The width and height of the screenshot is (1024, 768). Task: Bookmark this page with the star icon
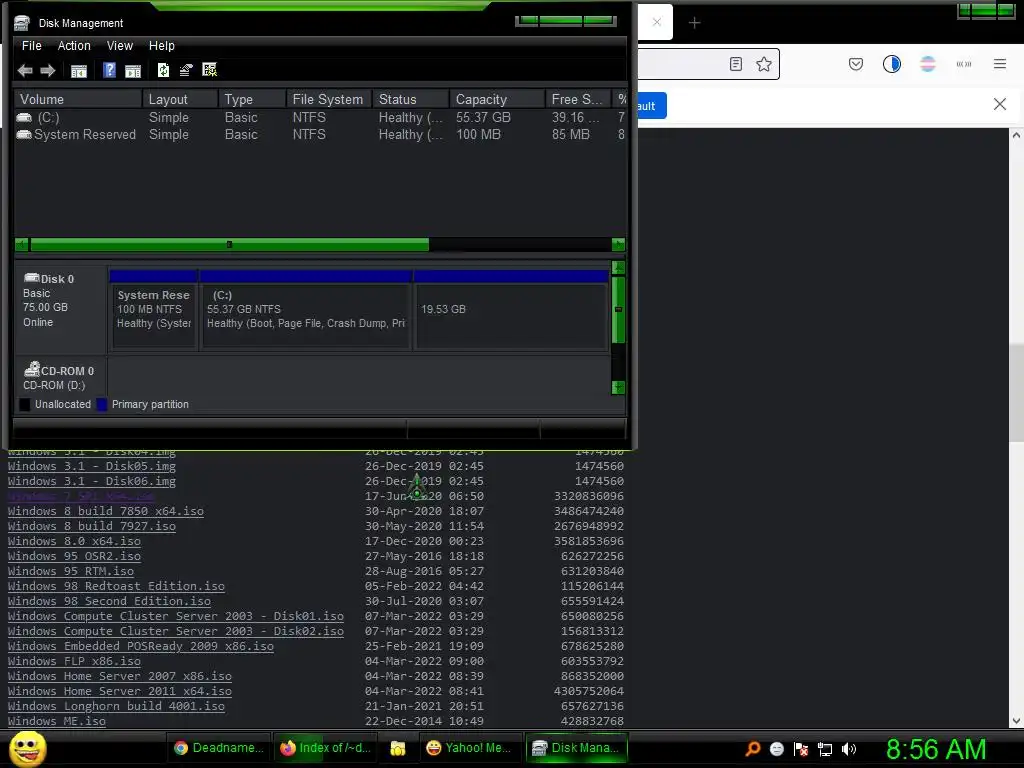coord(763,64)
